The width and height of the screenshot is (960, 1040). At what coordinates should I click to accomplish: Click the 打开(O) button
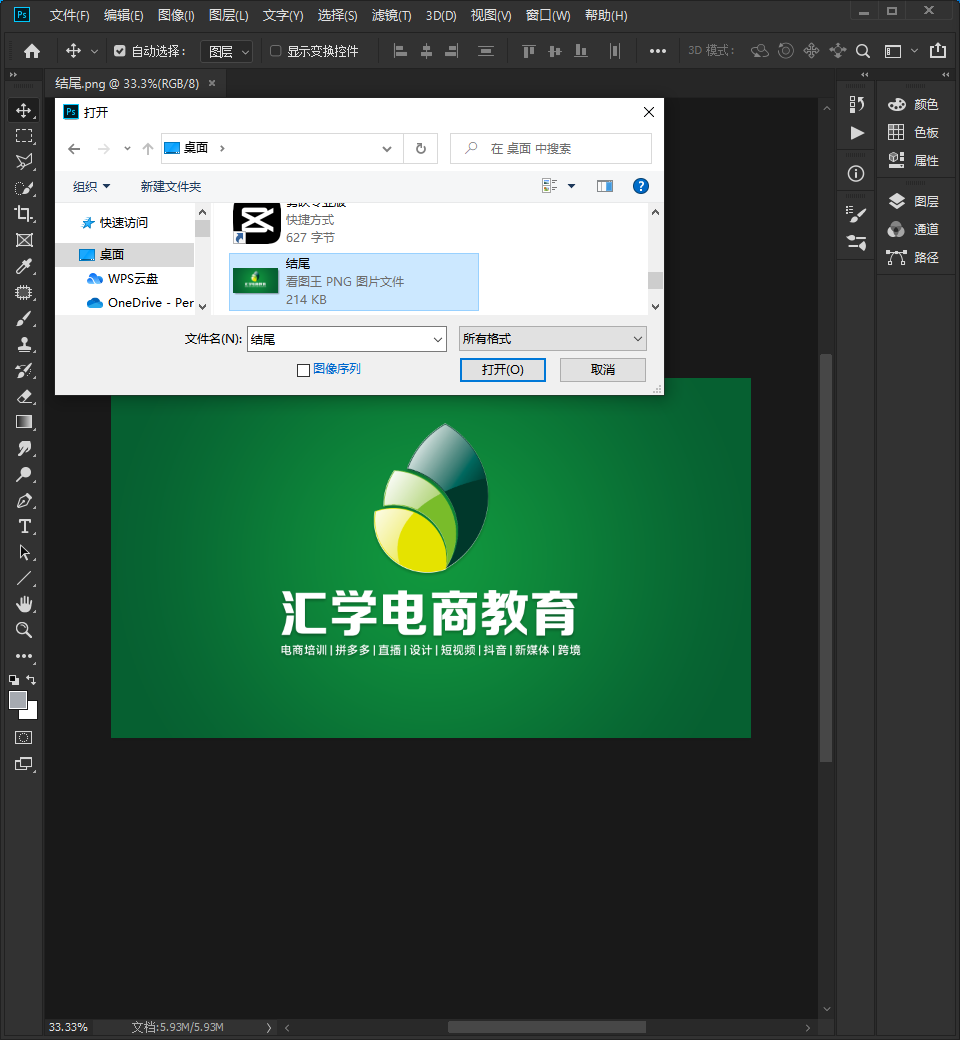503,370
